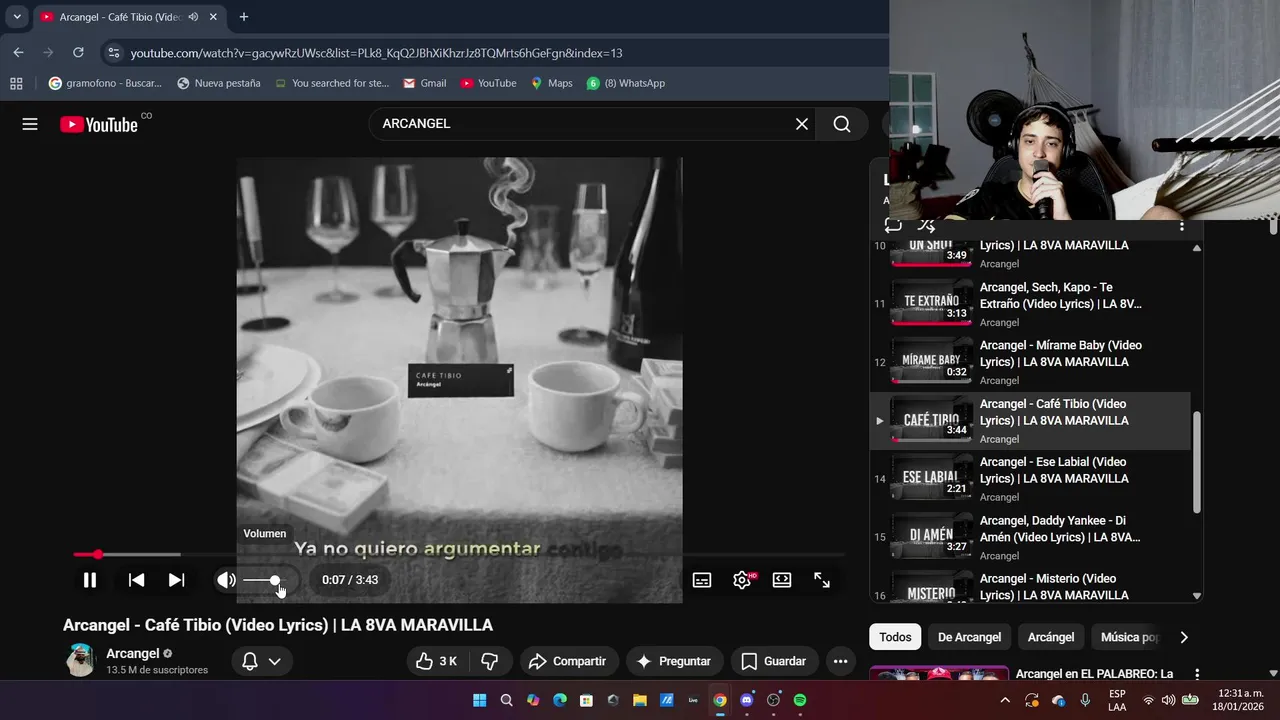The image size is (1280, 720).
Task: Play Te Extraño from playlist
Action: pos(1030,304)
